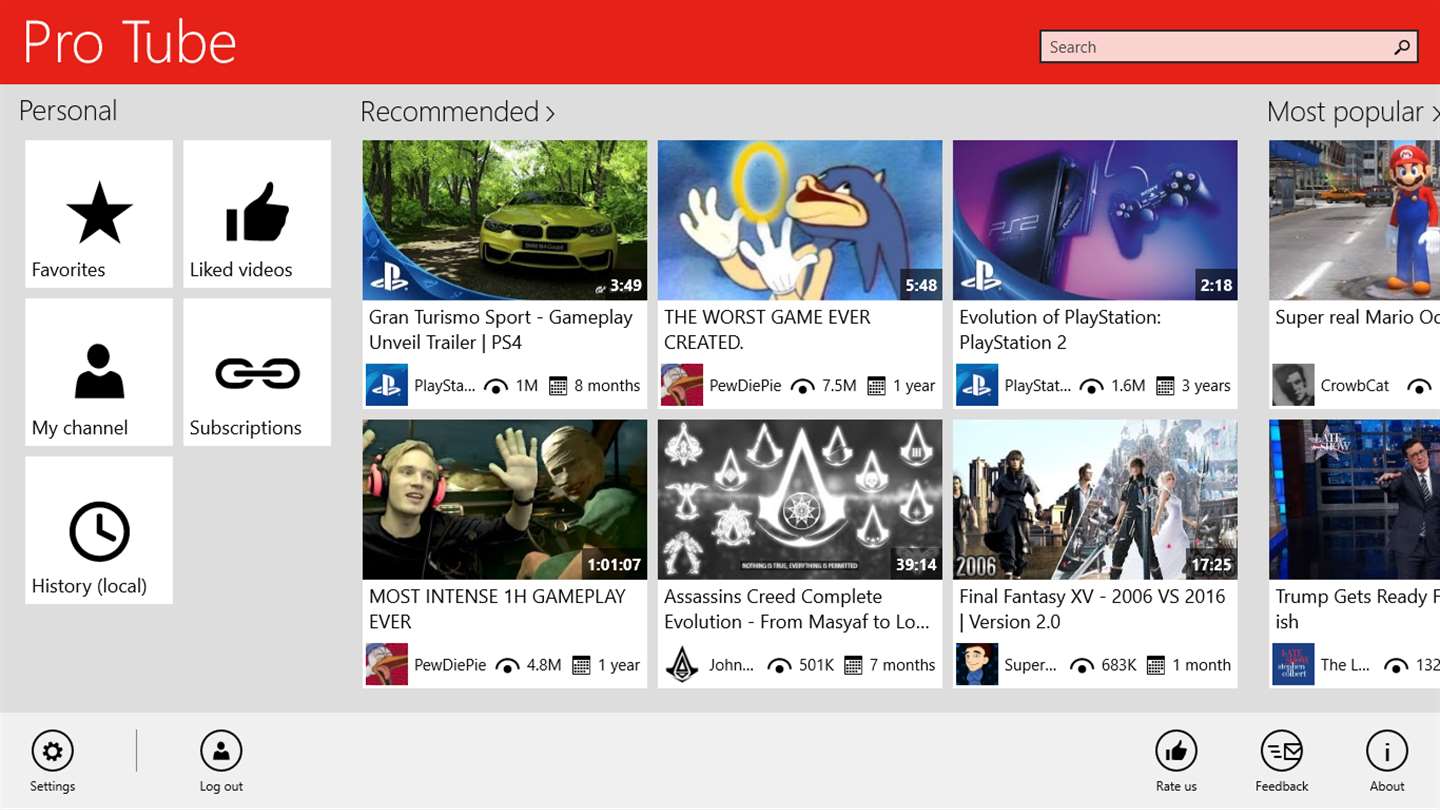Click calendar icon beside 3 years
The width and height of the screenshot is (1440, 810).
point(1165,386)
